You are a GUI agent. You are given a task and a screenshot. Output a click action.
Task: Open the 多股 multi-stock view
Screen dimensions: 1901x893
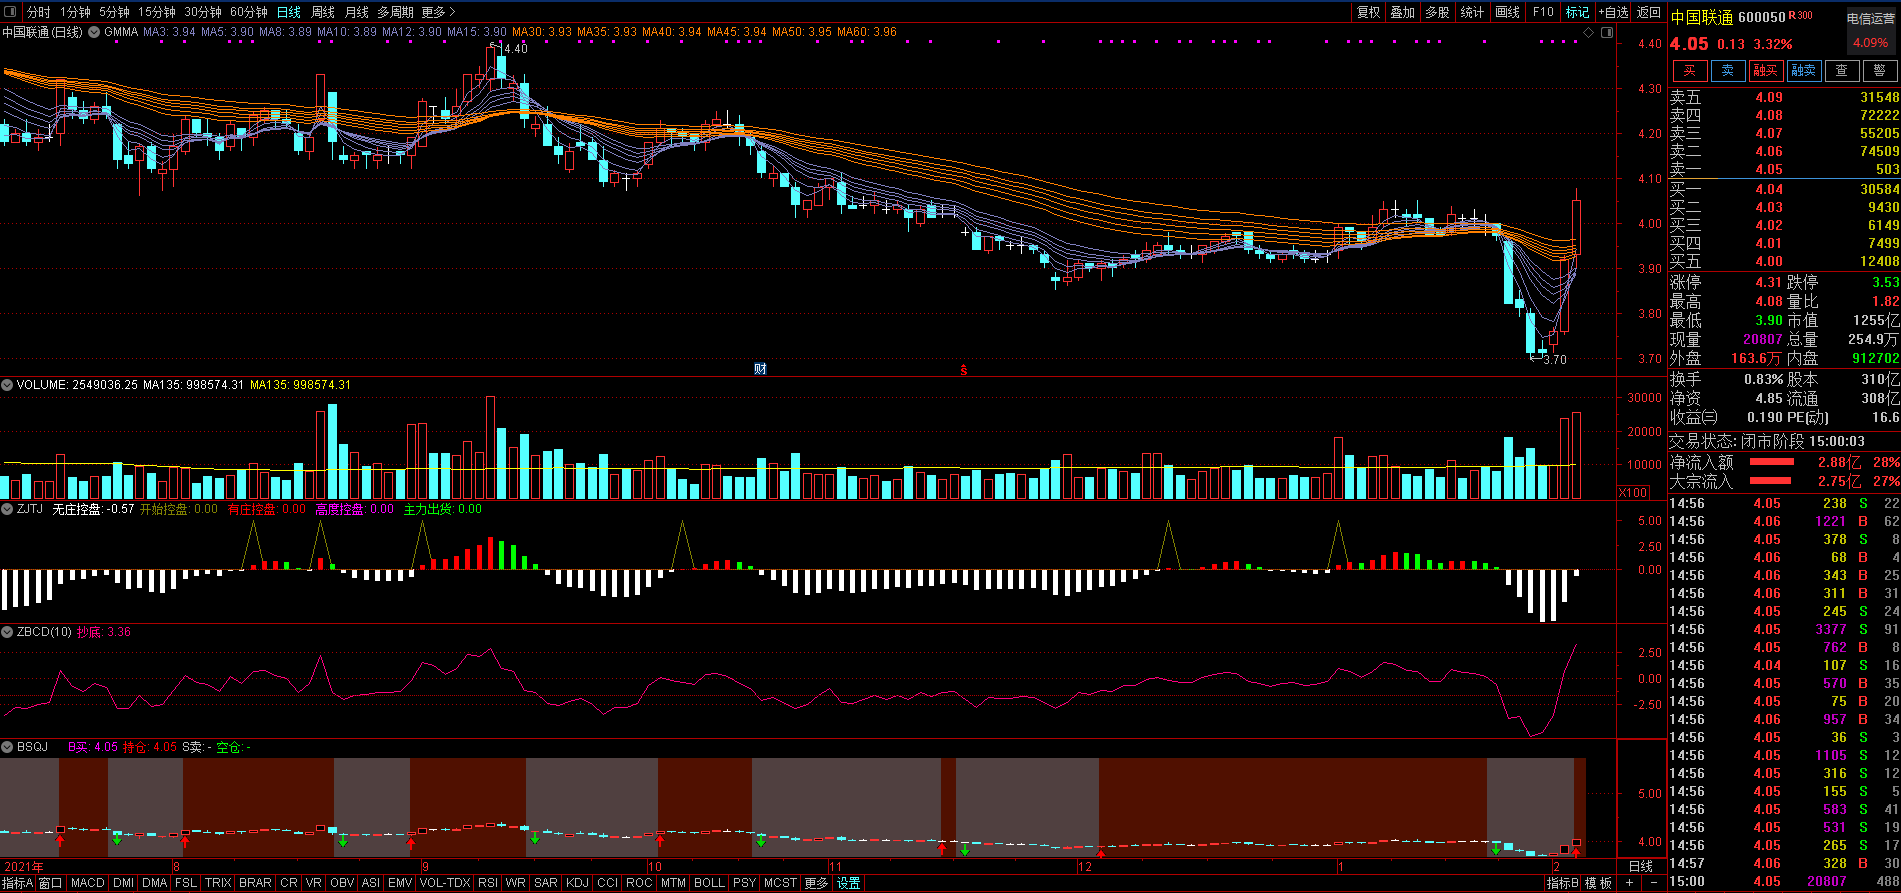pyautogui.click(x=1437, y=12)
